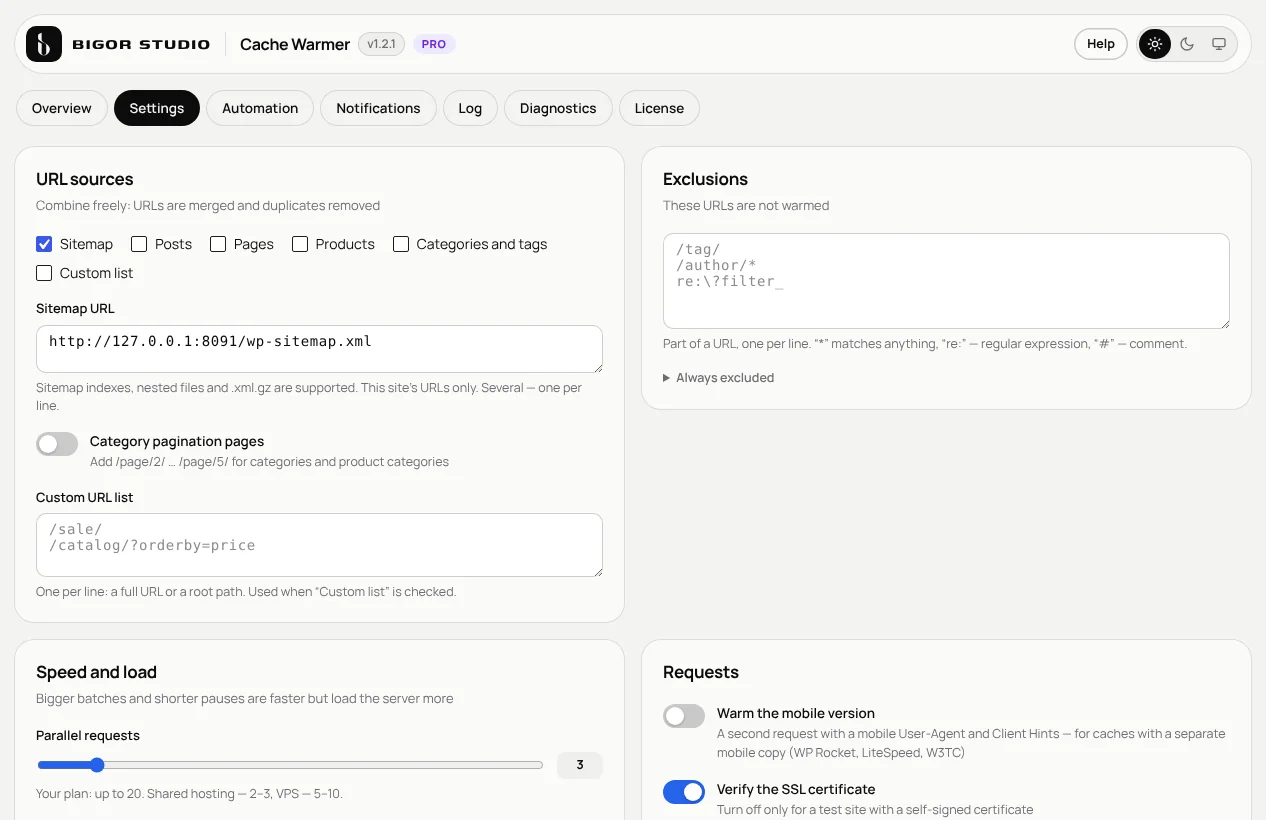Click 'These URLs are not warmed' text
Screen dimensions: 1266x820
point(746,206)
